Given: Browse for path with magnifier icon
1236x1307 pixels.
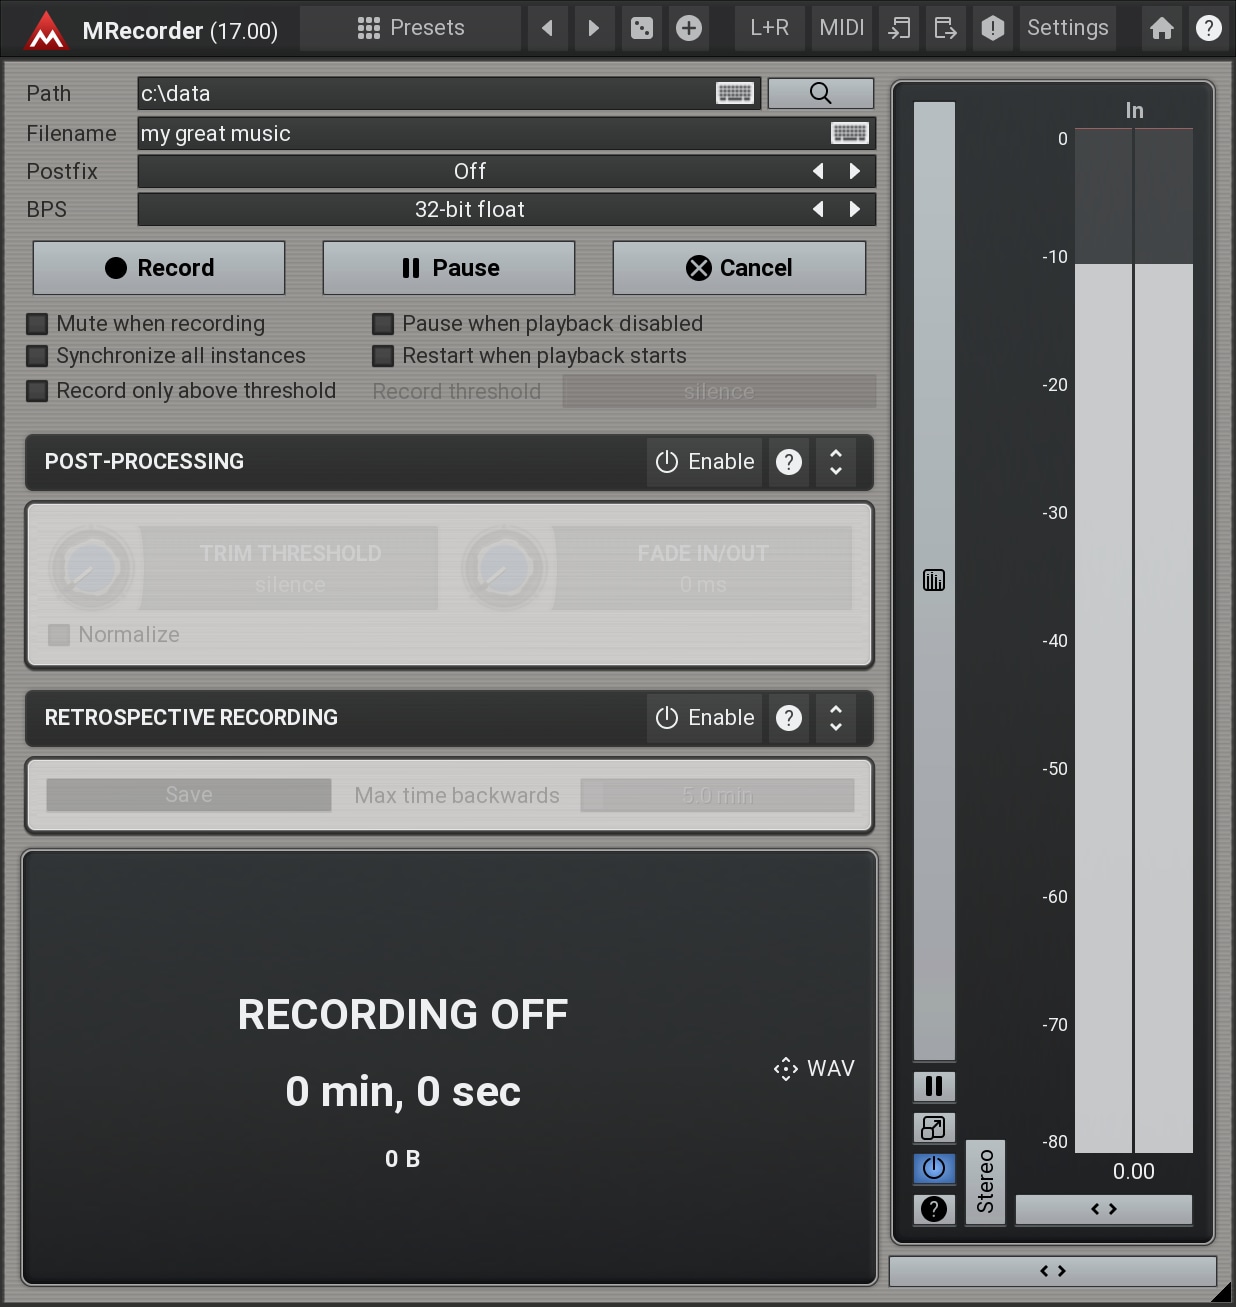Looking at the screenshot, I should [820, 93].
